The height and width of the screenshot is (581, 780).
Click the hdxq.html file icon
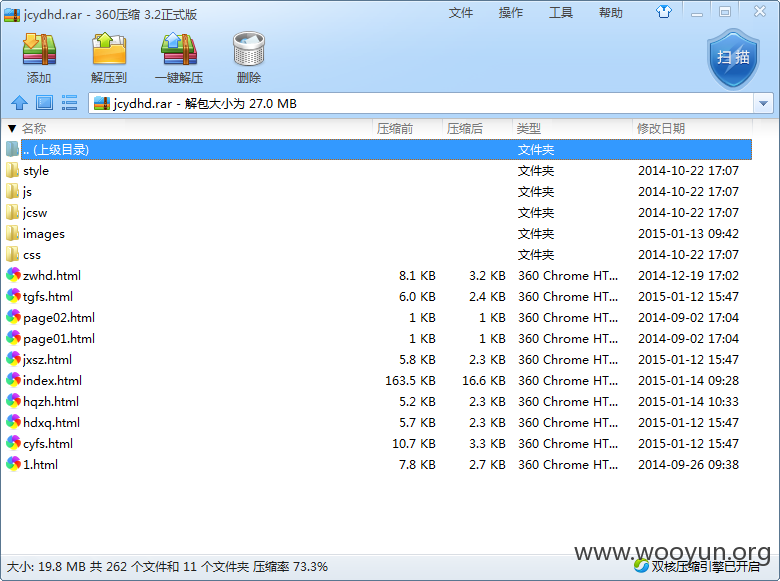click(13, 422)
